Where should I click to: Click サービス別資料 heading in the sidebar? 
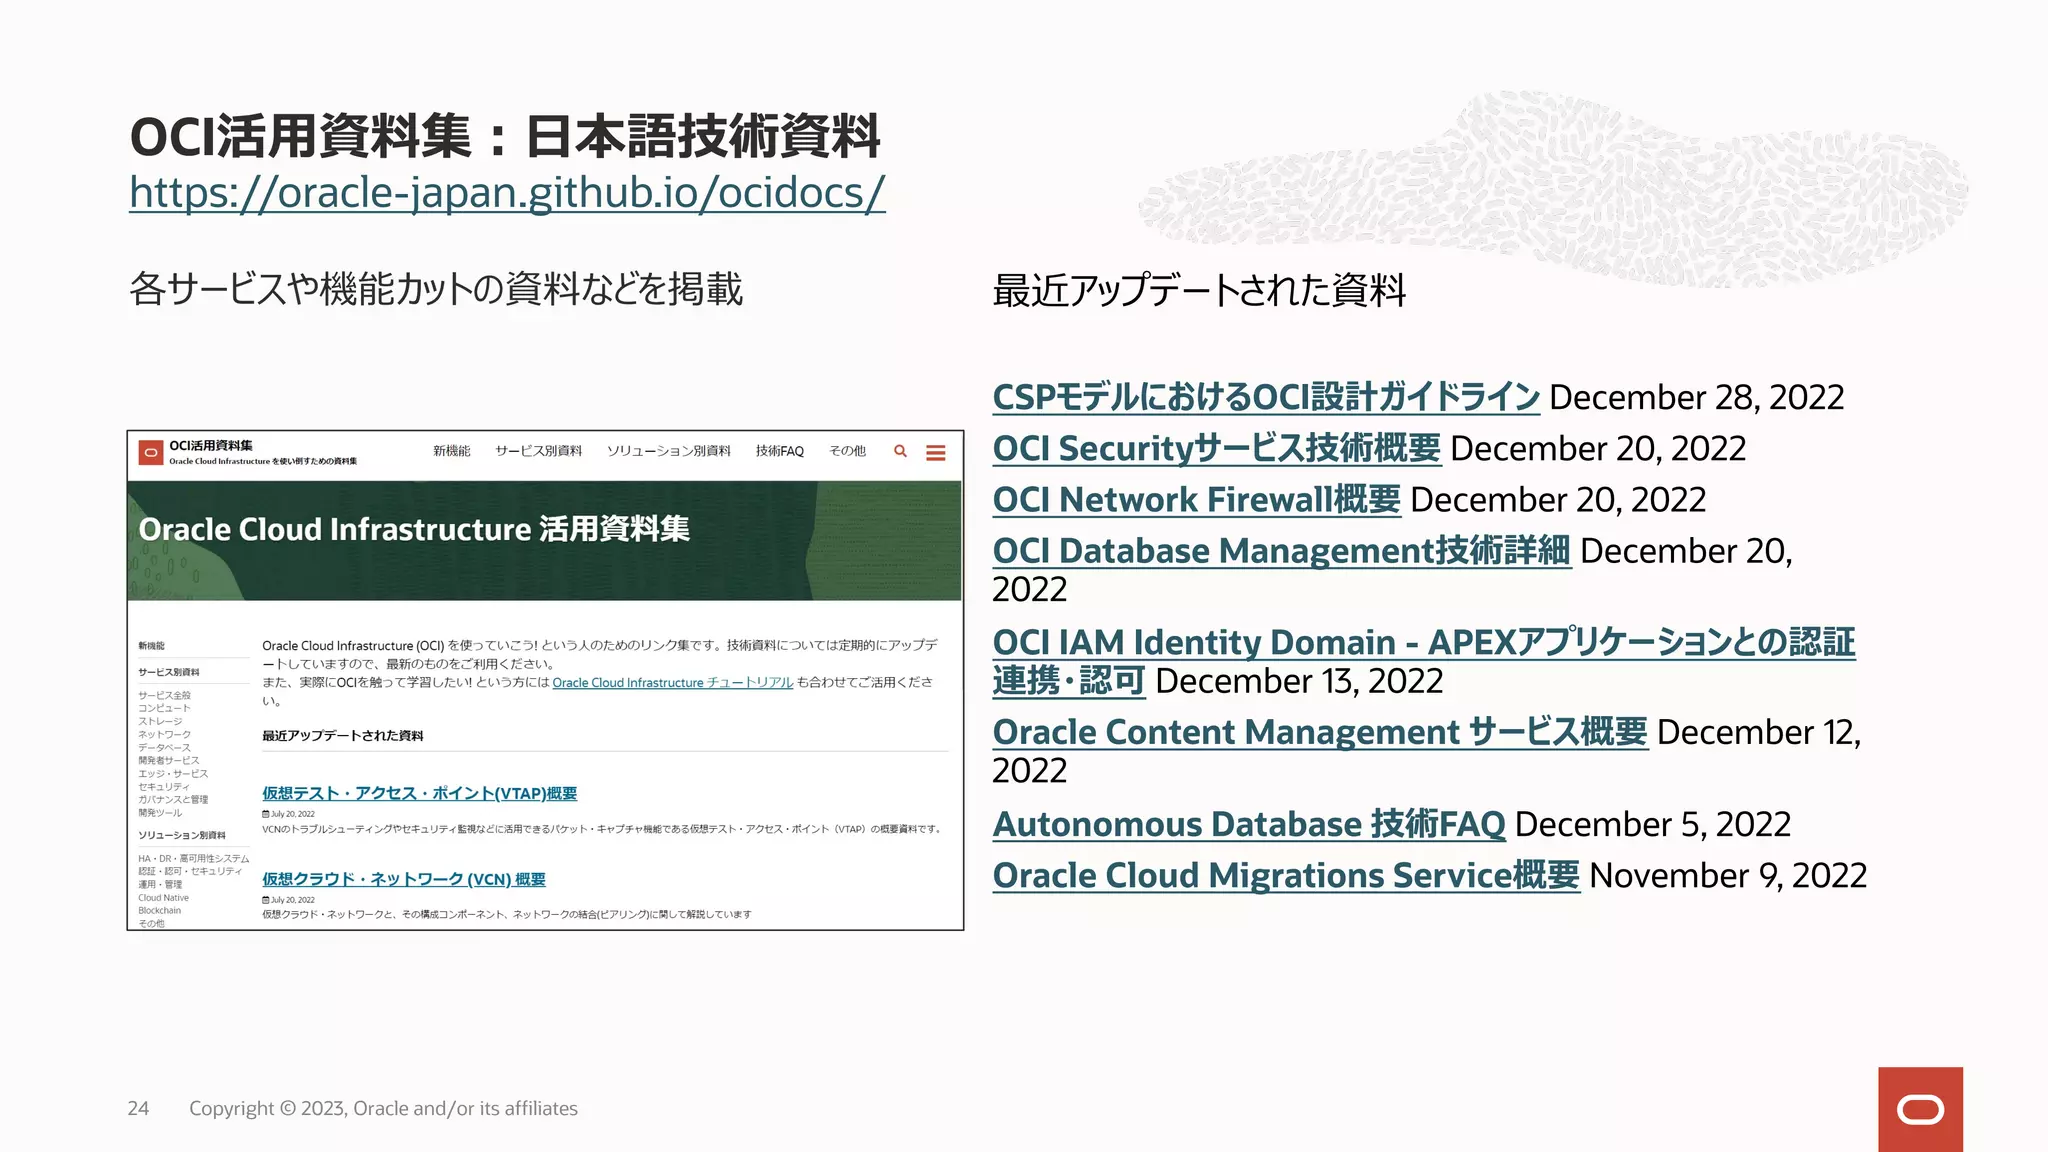click(x=168, y=672)
